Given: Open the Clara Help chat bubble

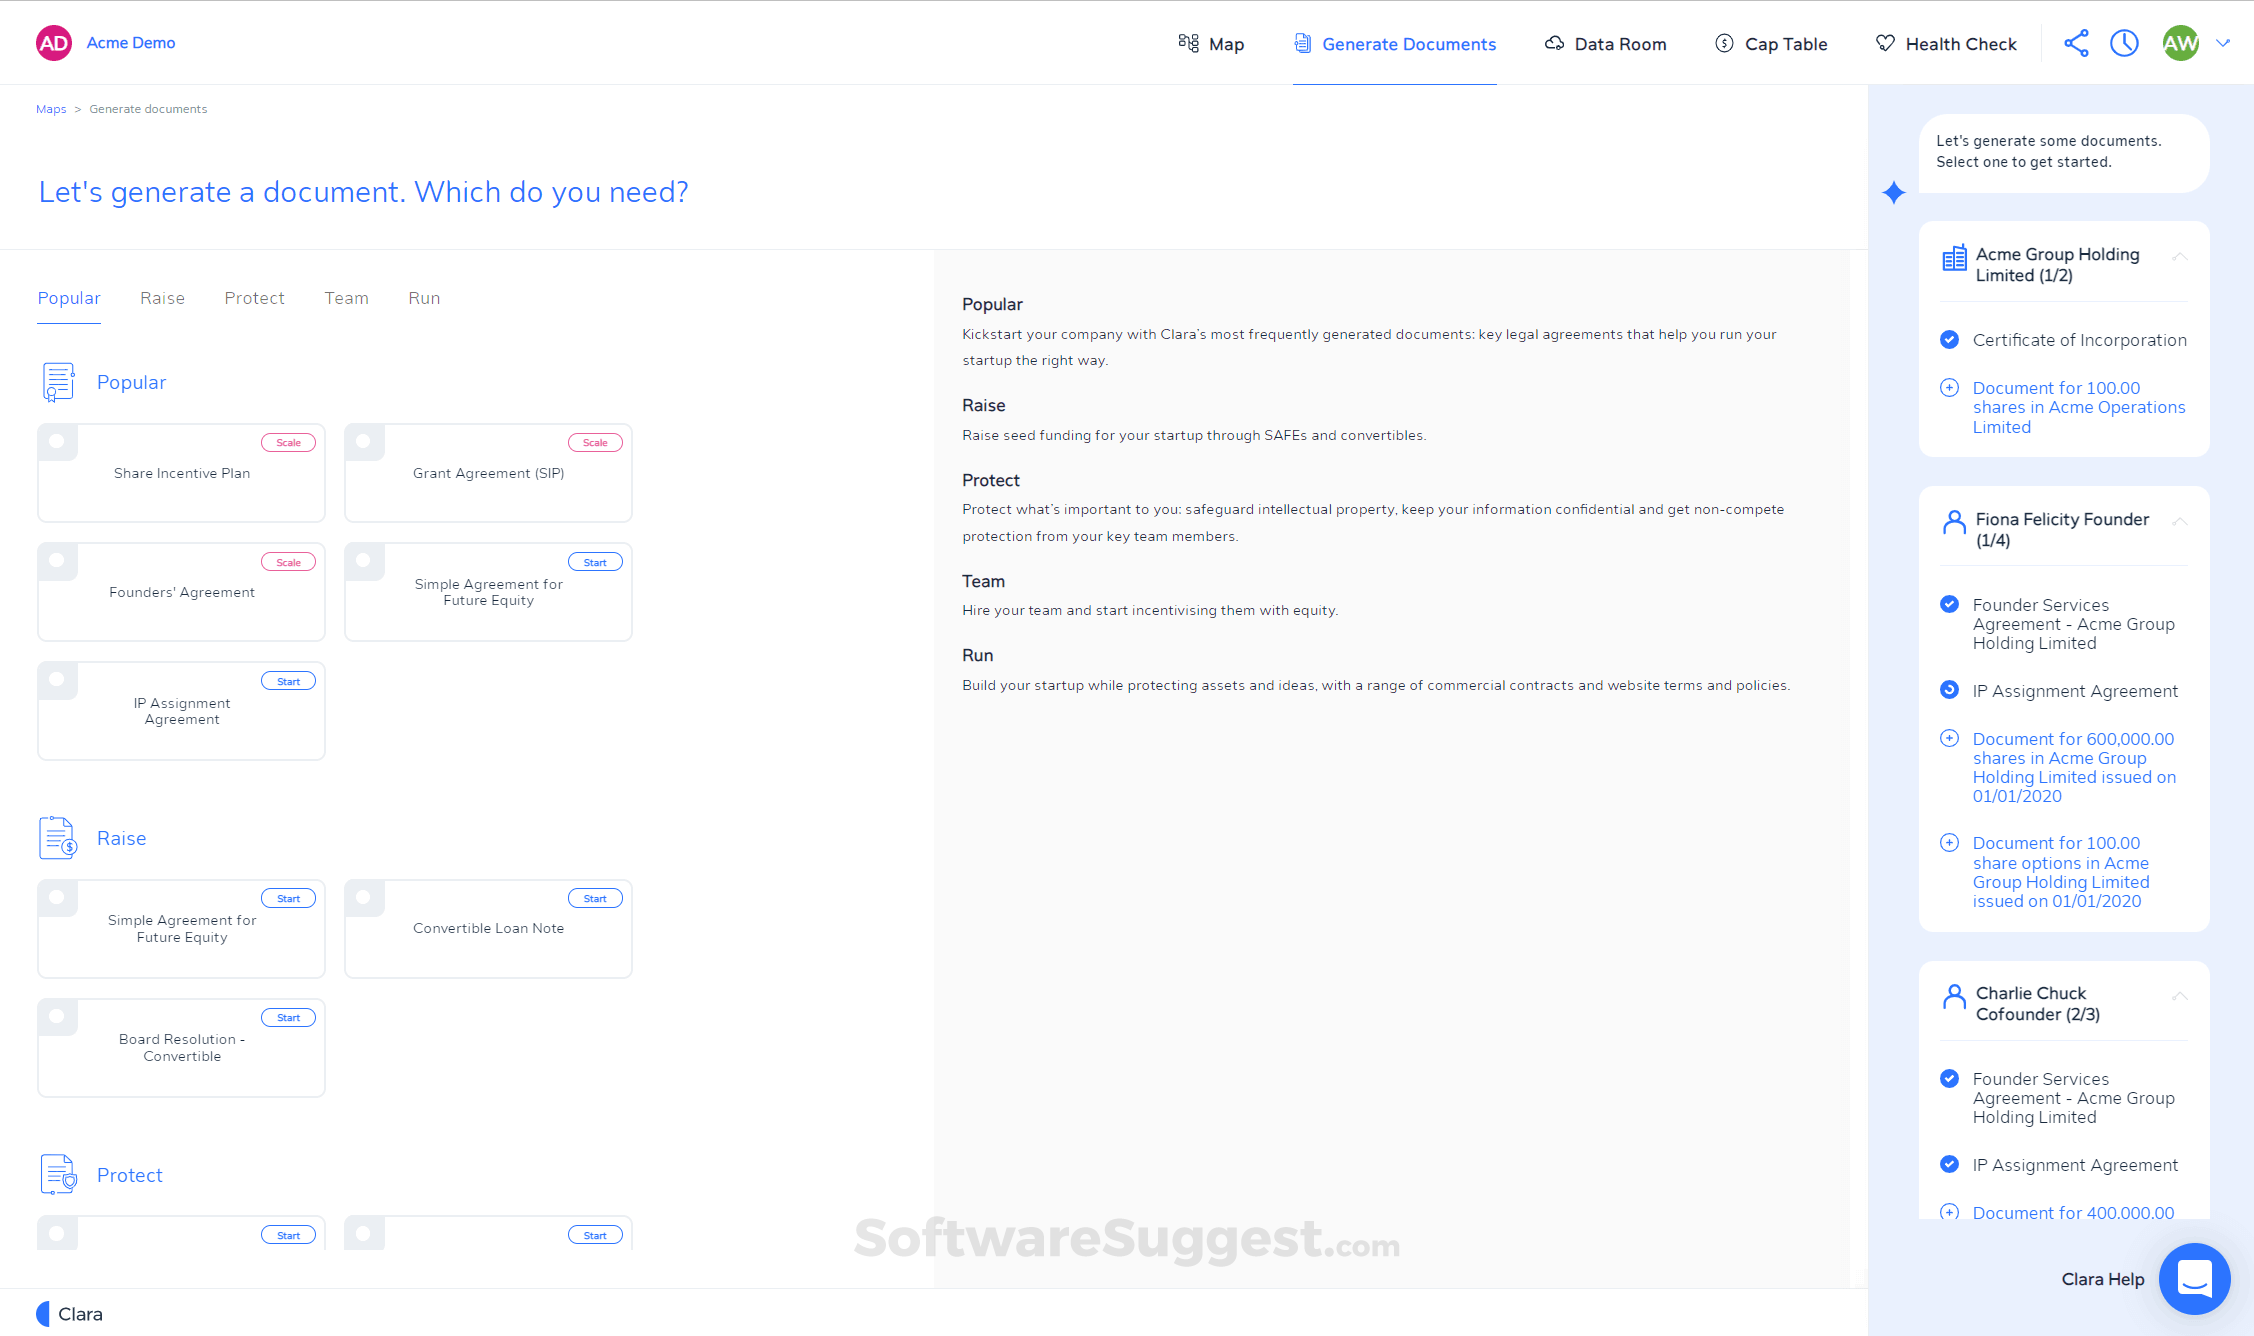Looking at the screenshot, I should [2194, 1279].
